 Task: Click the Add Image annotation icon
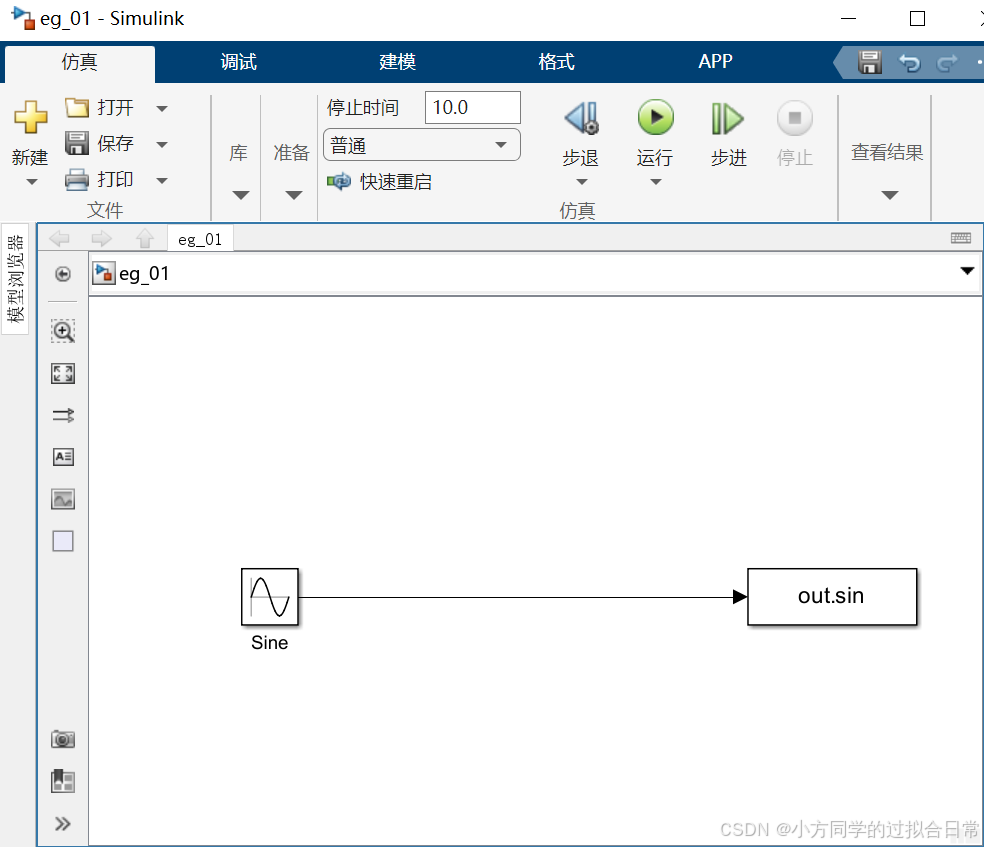point(63,498)
